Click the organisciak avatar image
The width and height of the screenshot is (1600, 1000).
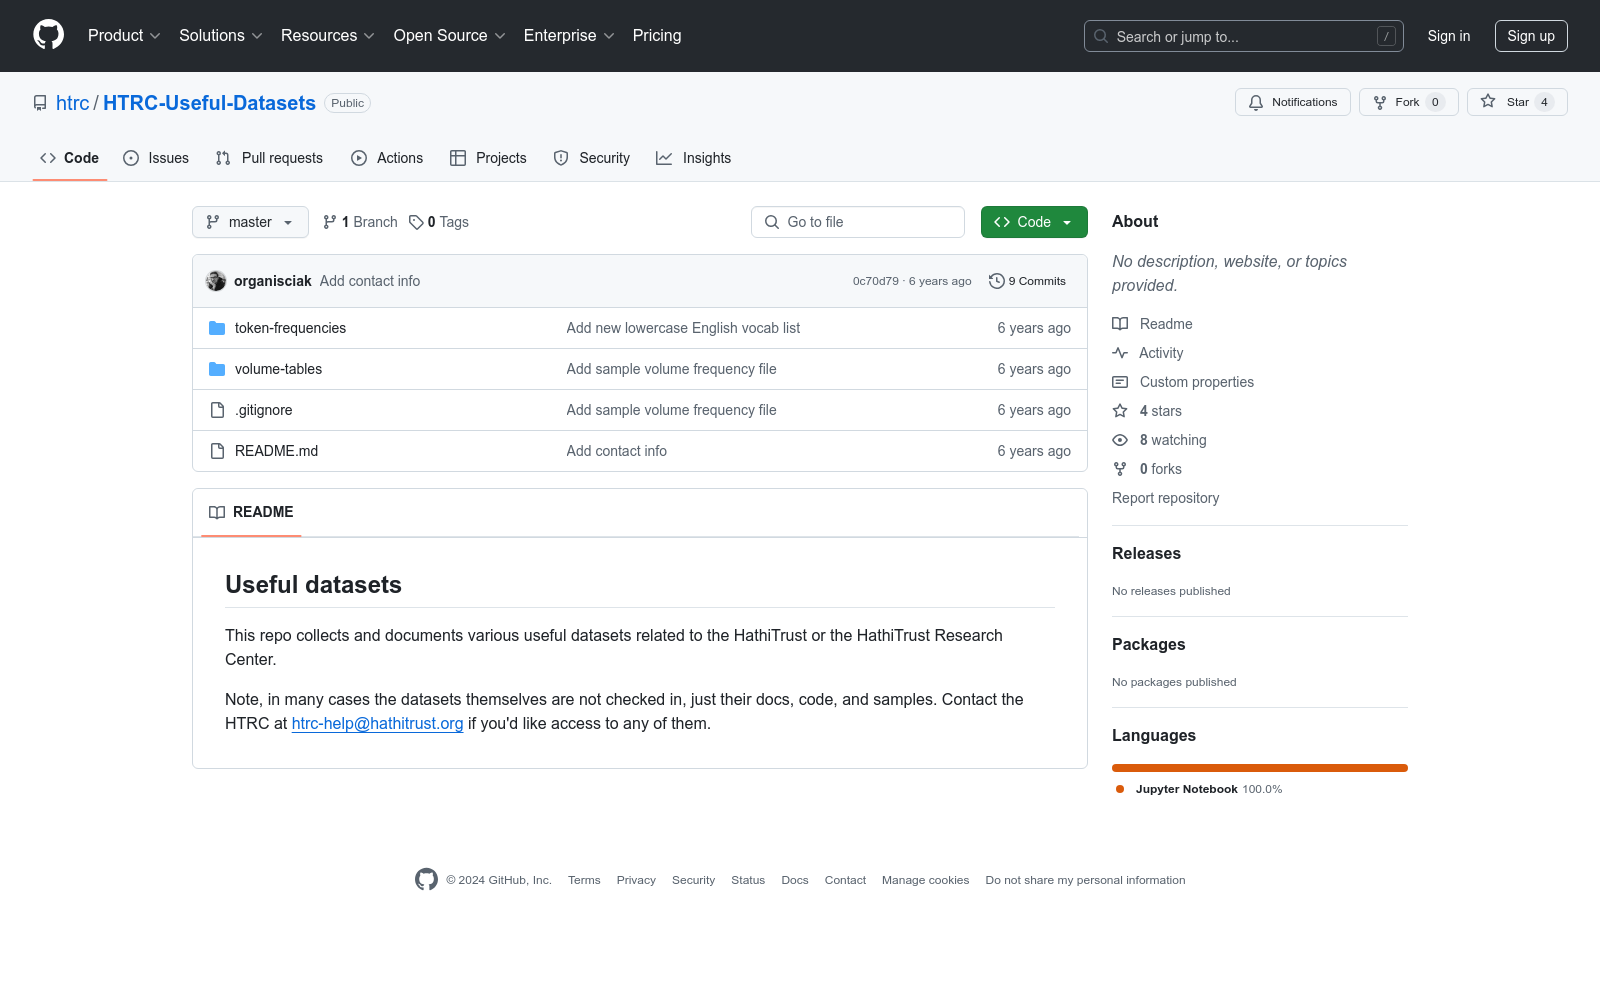click(216, 281)
